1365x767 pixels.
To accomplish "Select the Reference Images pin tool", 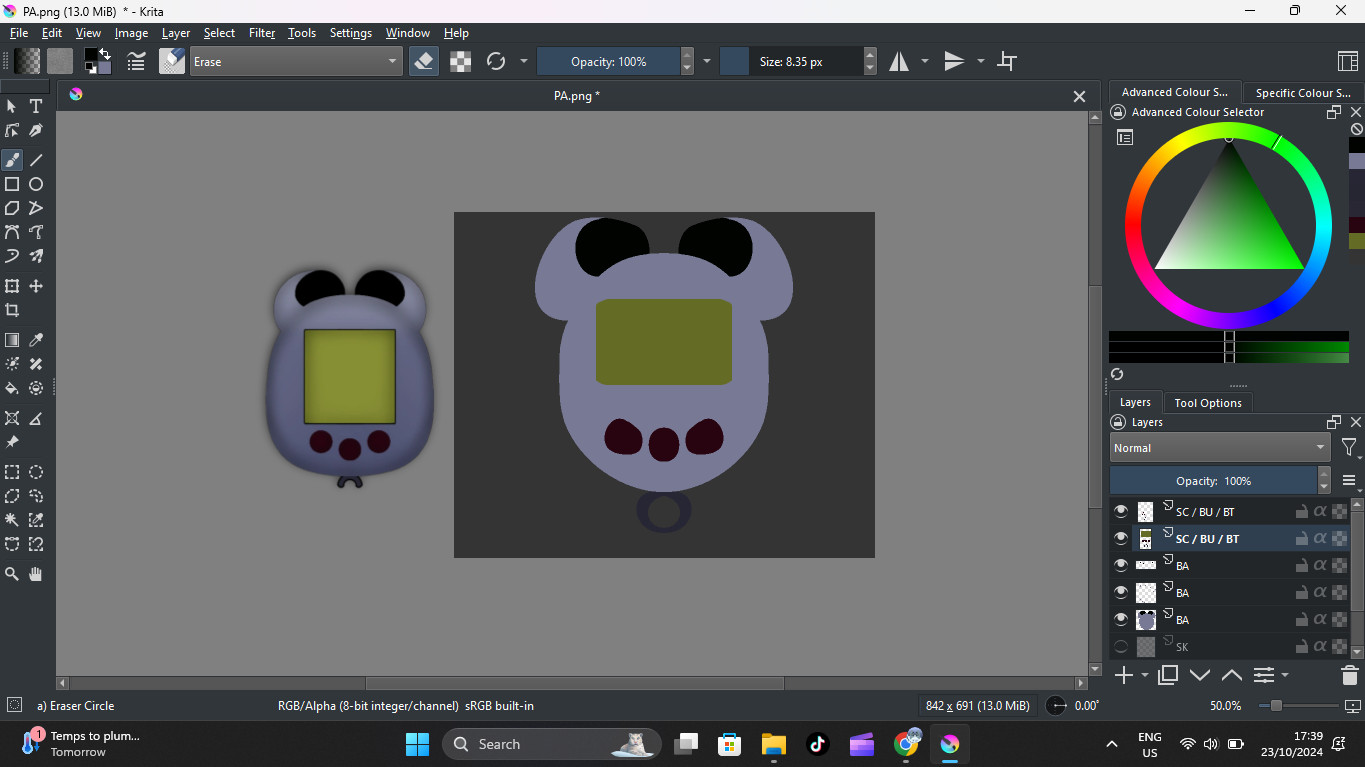I will coord(12,442).
